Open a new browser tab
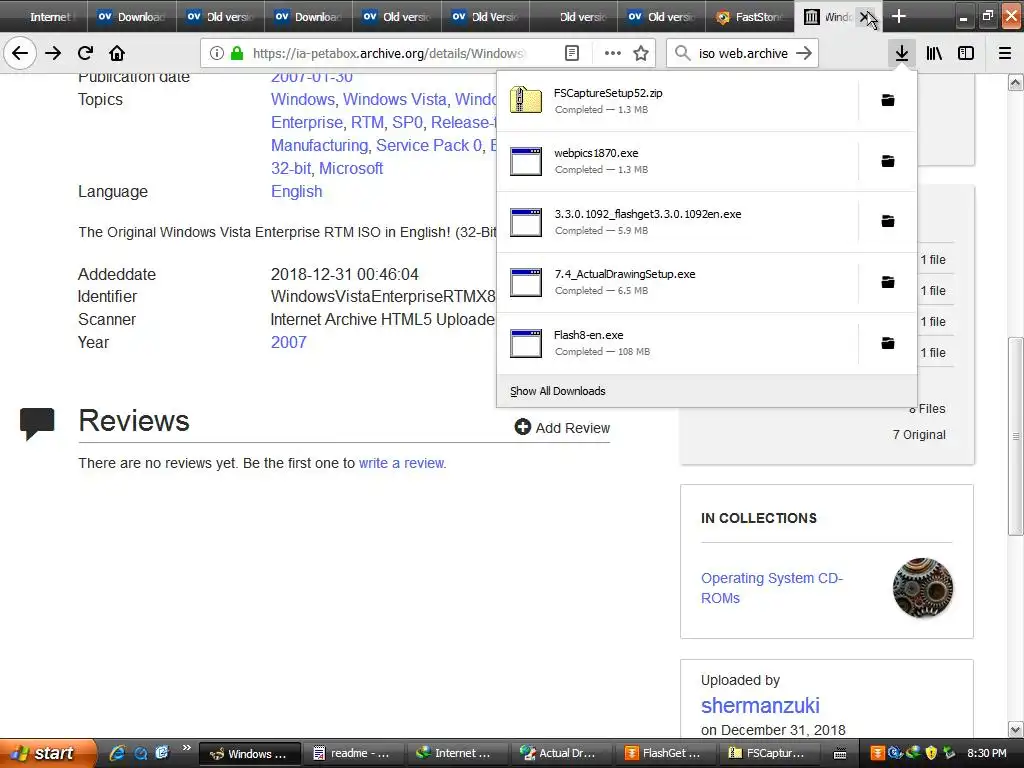 (x=899, y=16)
